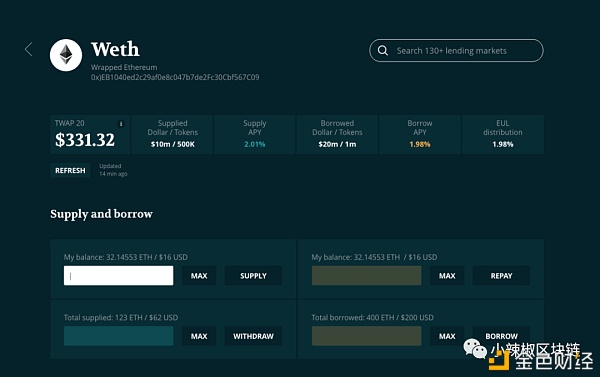Image resolution: width=600 pixels, height=377 pixels.
Task: Click MAX beside the Withdraw button
Action: (199, 336)
